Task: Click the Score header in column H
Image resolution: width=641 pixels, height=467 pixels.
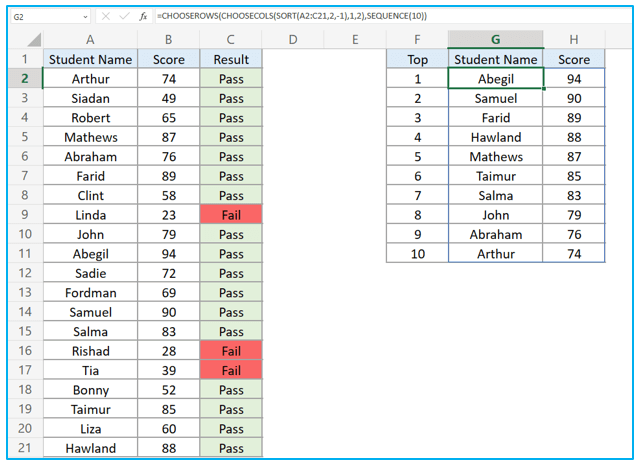Action: click(x=574, y=59)
